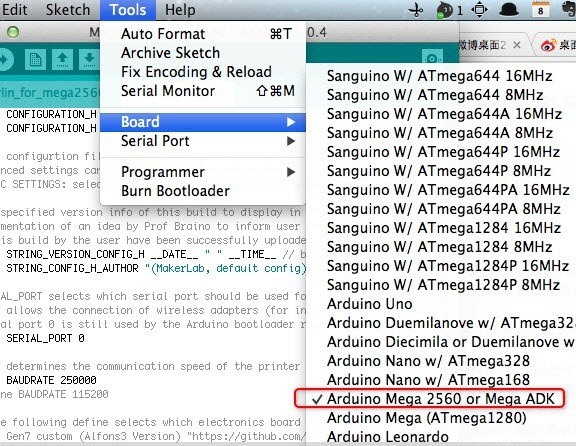The width and height of the screenshot is (576, 446).
Task: Choose Archive Sketch
Action: click(x=203, y=53)
